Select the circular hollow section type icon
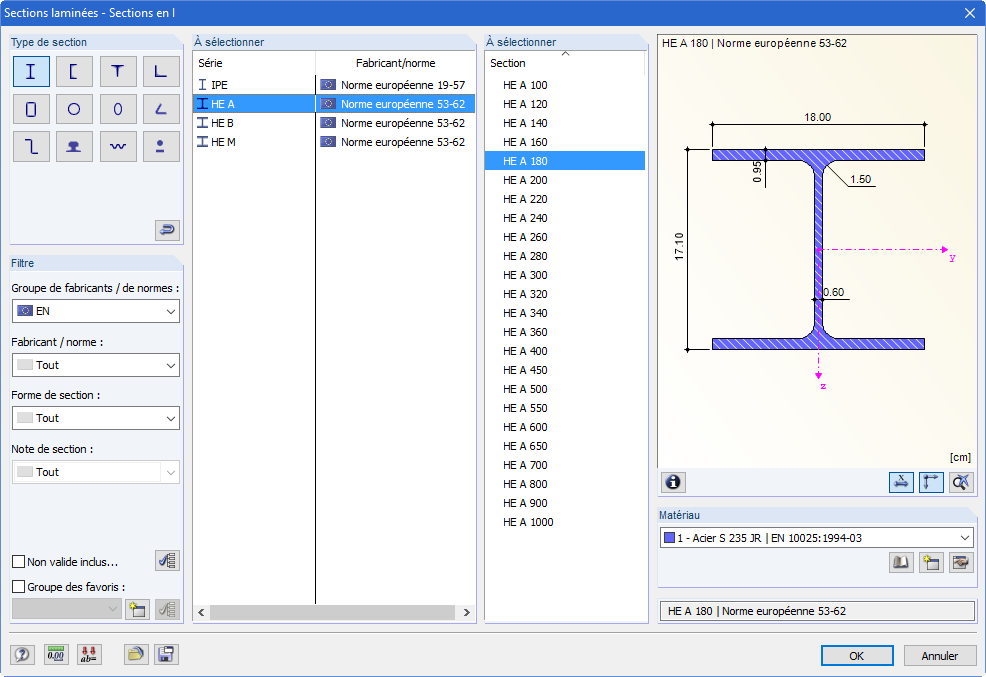The height and width of the screenshot is (677, 986). (x=74, y=109)
